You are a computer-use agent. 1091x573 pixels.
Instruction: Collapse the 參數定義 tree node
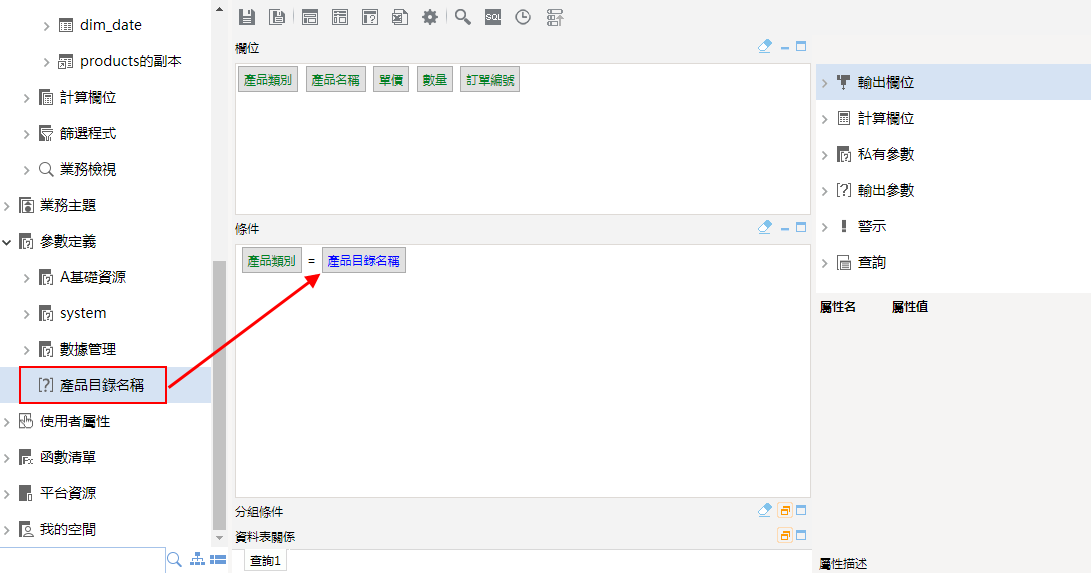[x=8, y=242]
